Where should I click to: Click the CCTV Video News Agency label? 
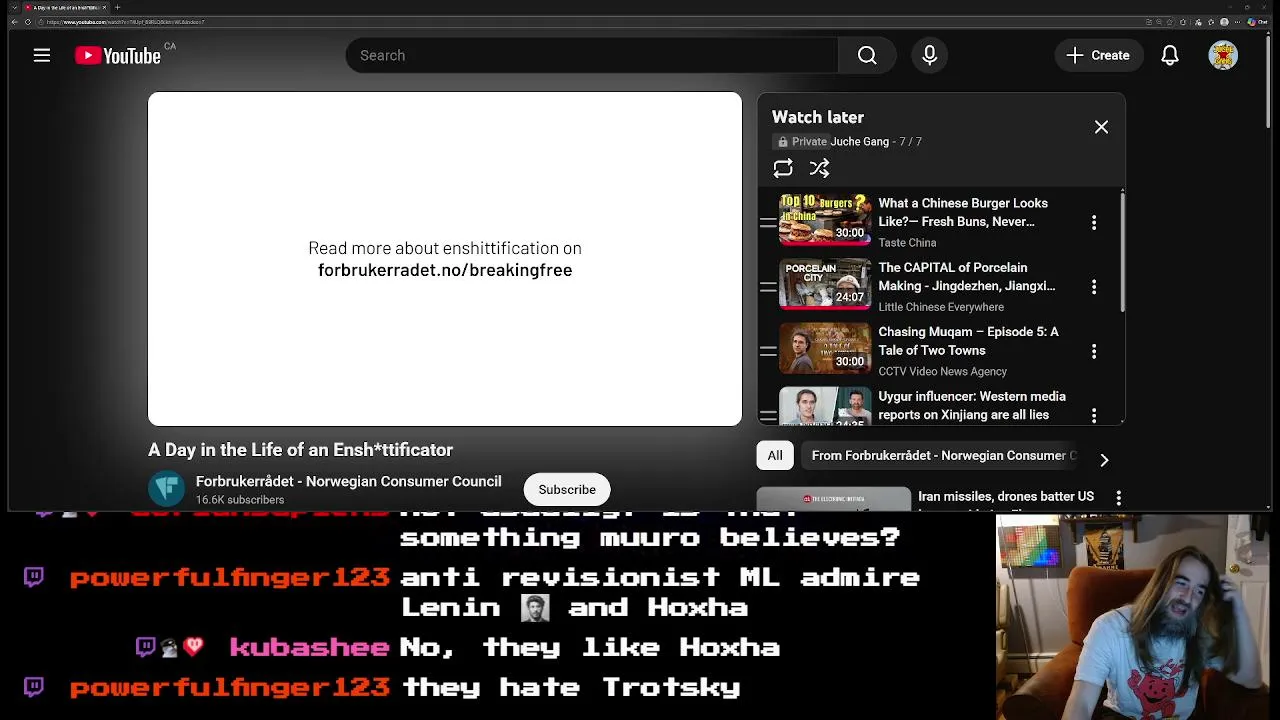pos(943,371)
